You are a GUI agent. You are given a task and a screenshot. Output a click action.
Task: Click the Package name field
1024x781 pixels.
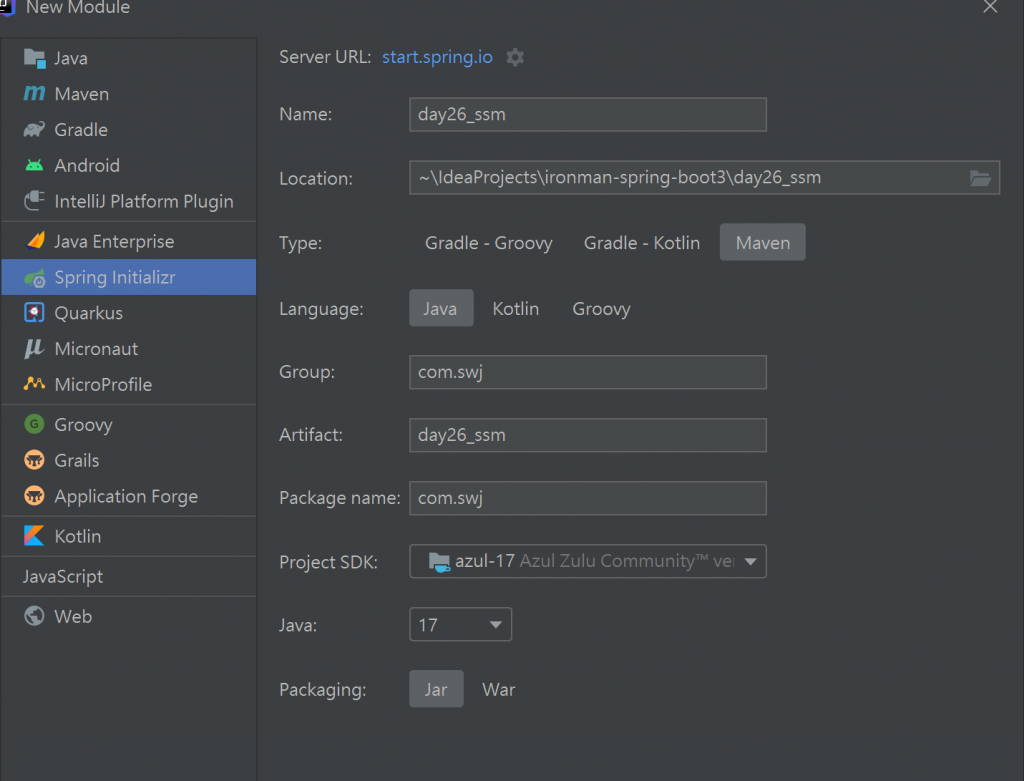588,498
